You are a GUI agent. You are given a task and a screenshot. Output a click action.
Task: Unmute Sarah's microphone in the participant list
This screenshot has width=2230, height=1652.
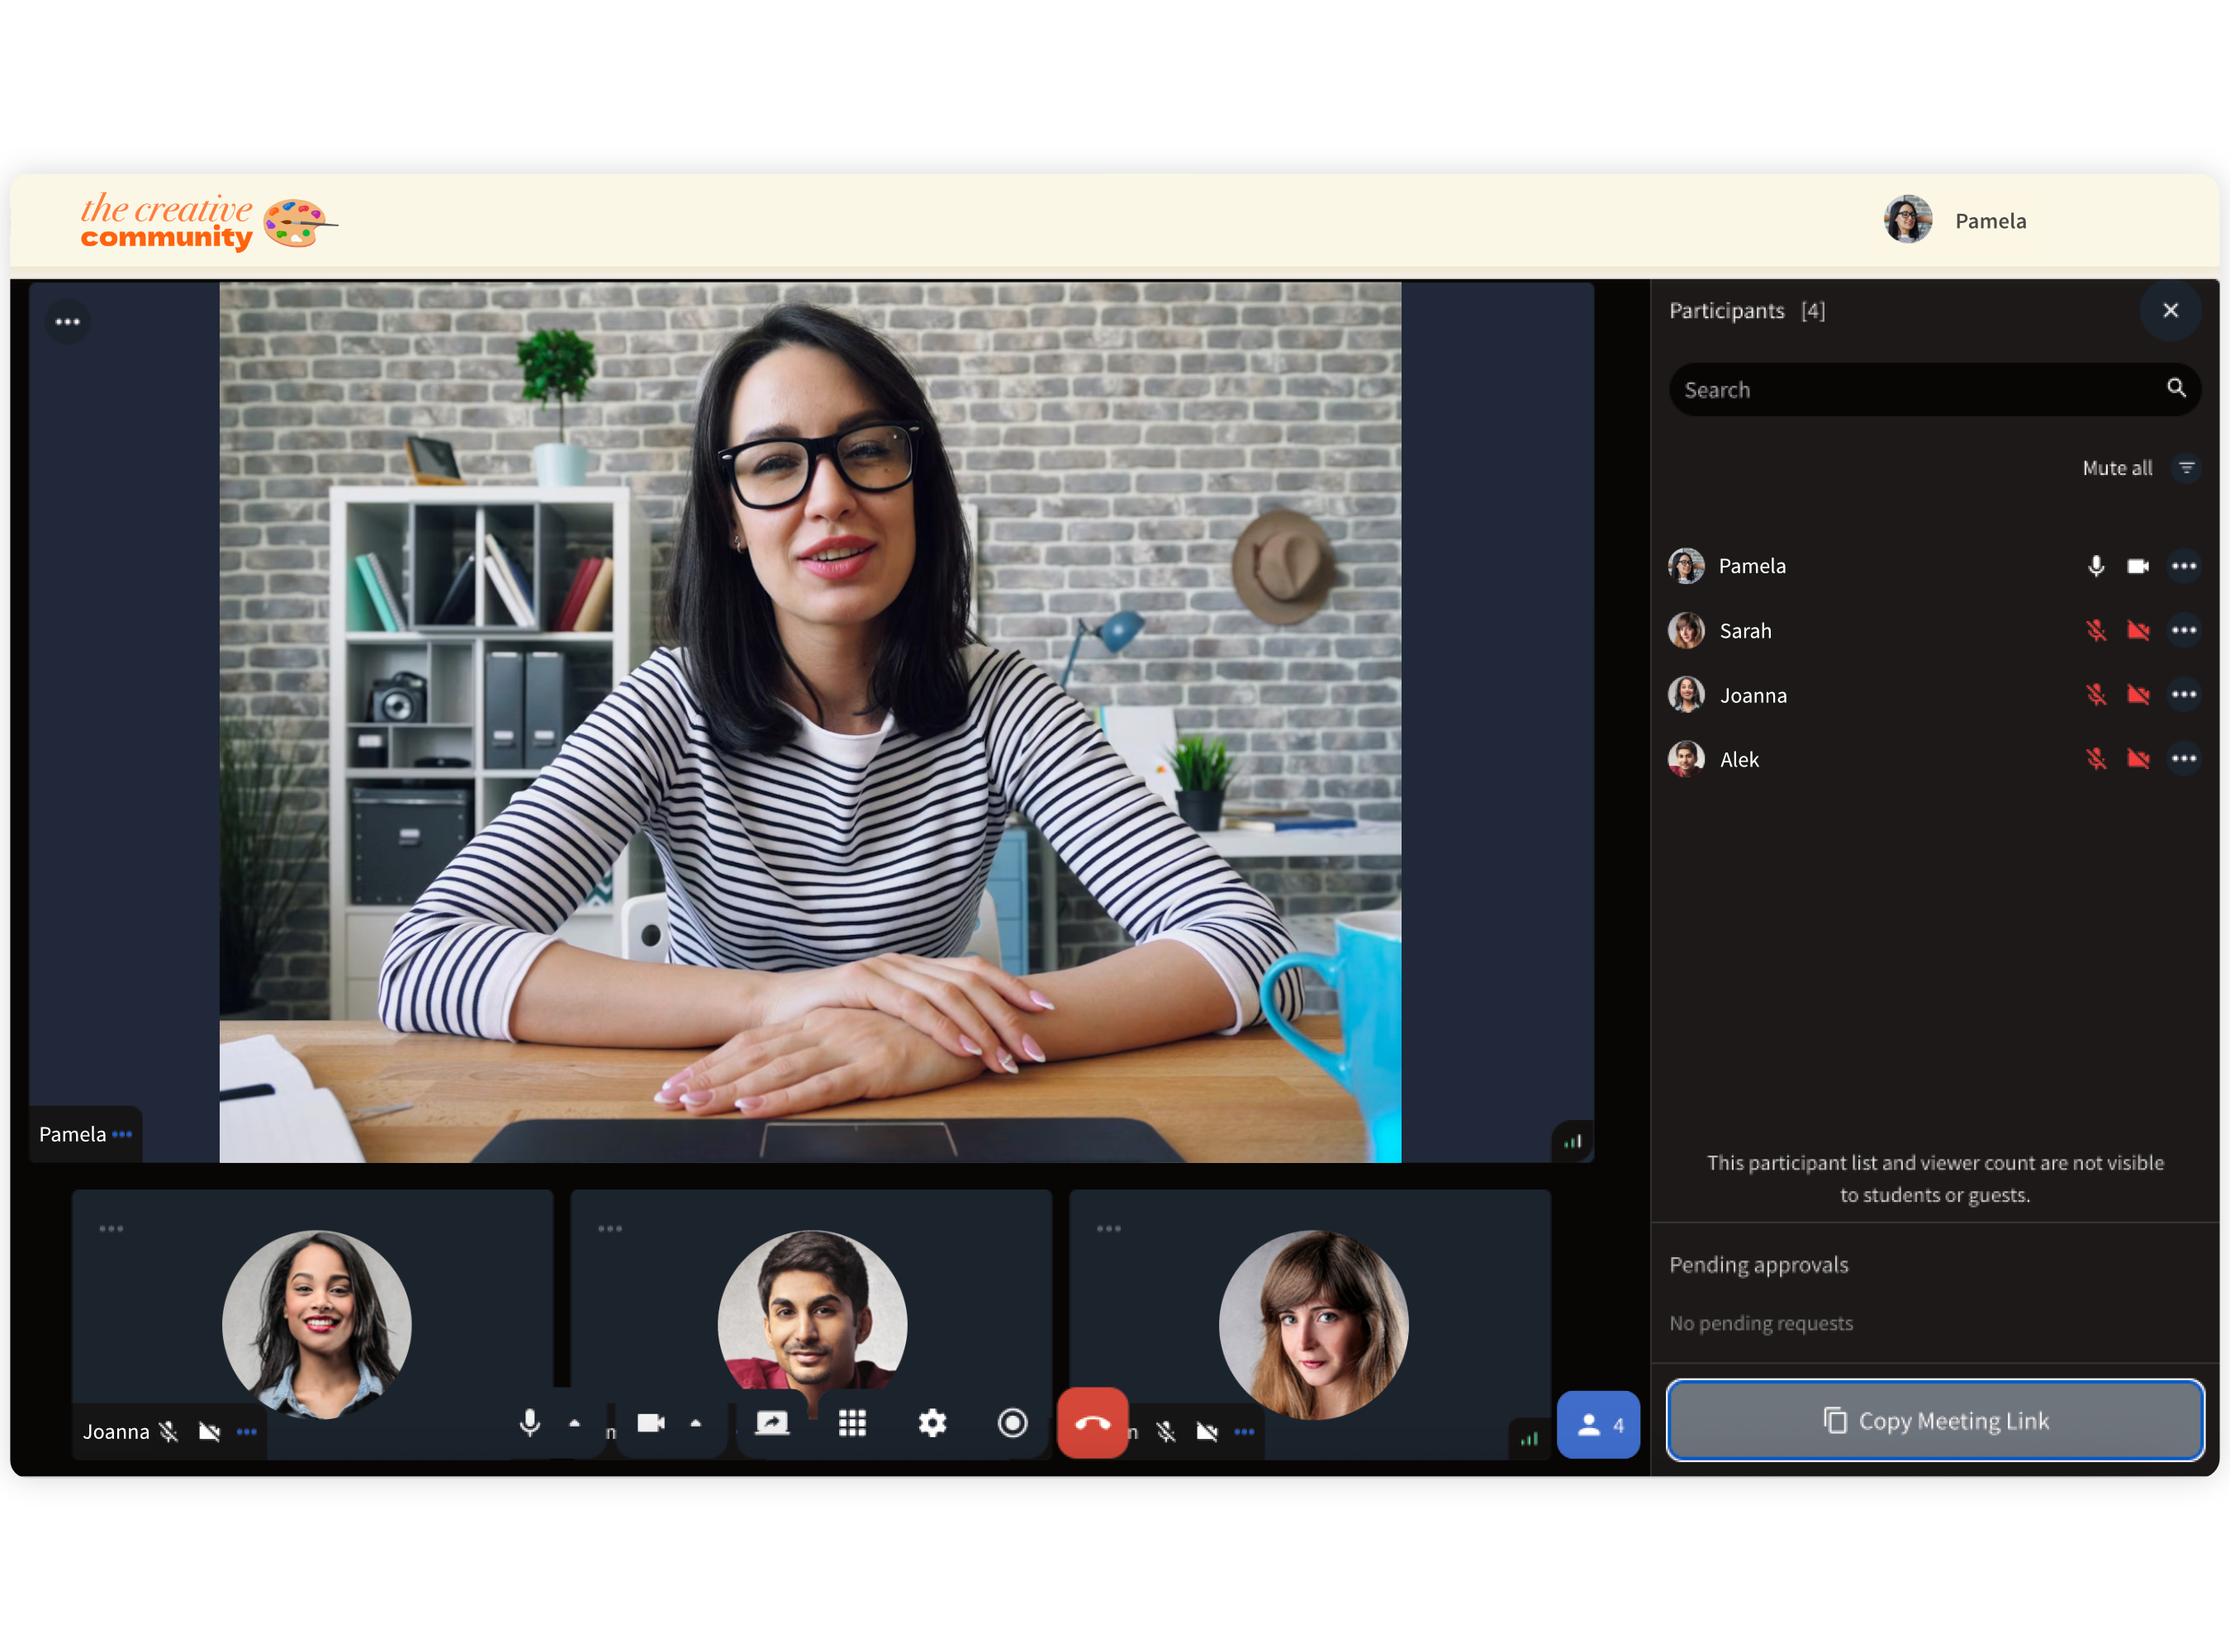click(2096, 630)
